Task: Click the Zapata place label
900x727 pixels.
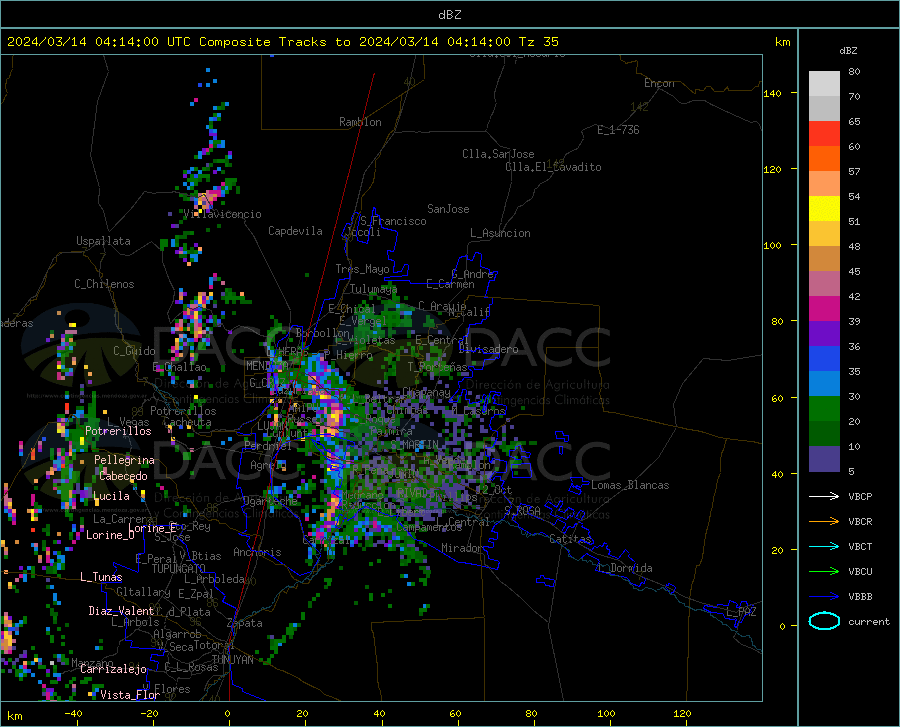Action: [x=245, y=623]
